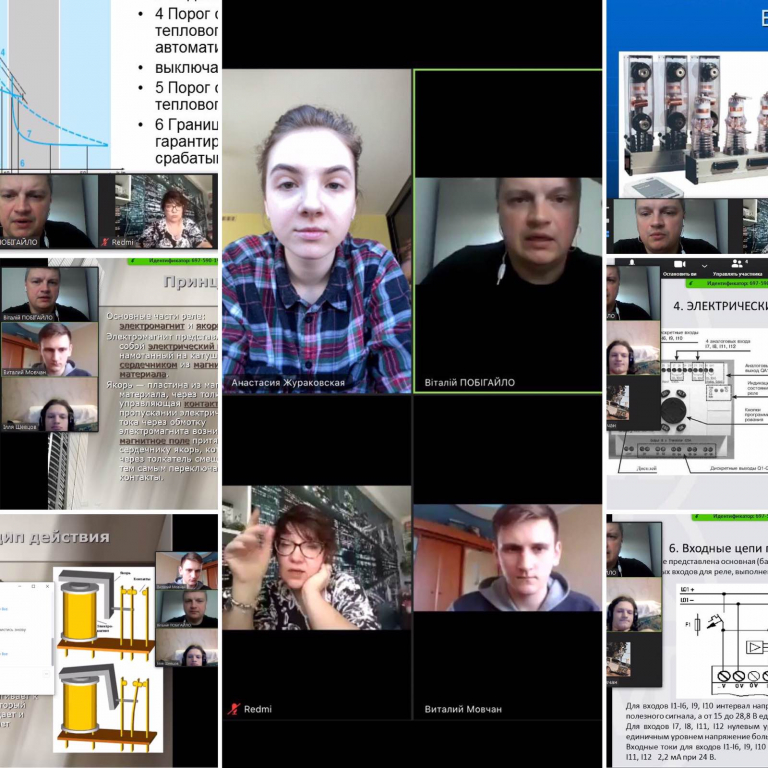Close the small white popup window
The image size is (768, 768).
(x=47, y=586)
